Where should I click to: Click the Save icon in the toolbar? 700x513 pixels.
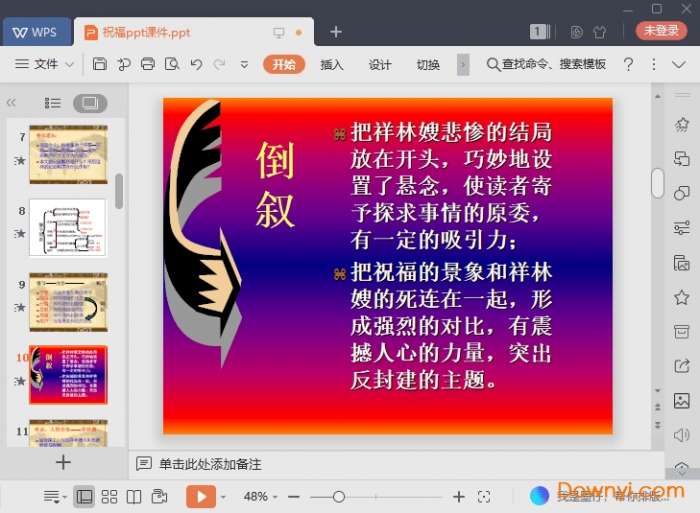coord(100,64)
